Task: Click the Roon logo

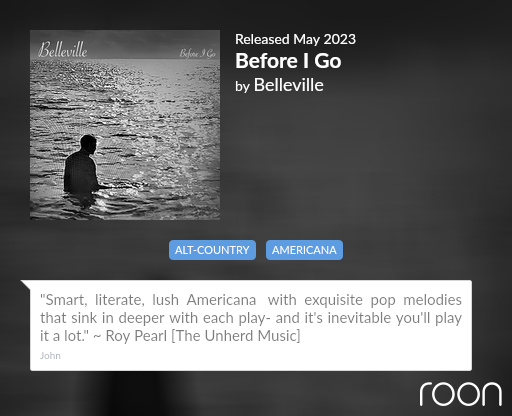Action: (461, 394)
